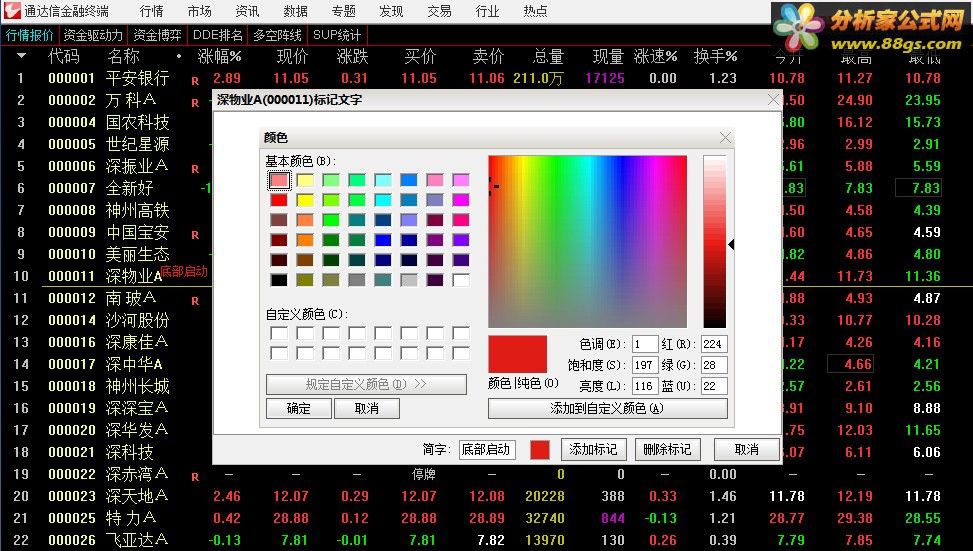
Task: Open the 资讯 menu
Action: [247, 11]
